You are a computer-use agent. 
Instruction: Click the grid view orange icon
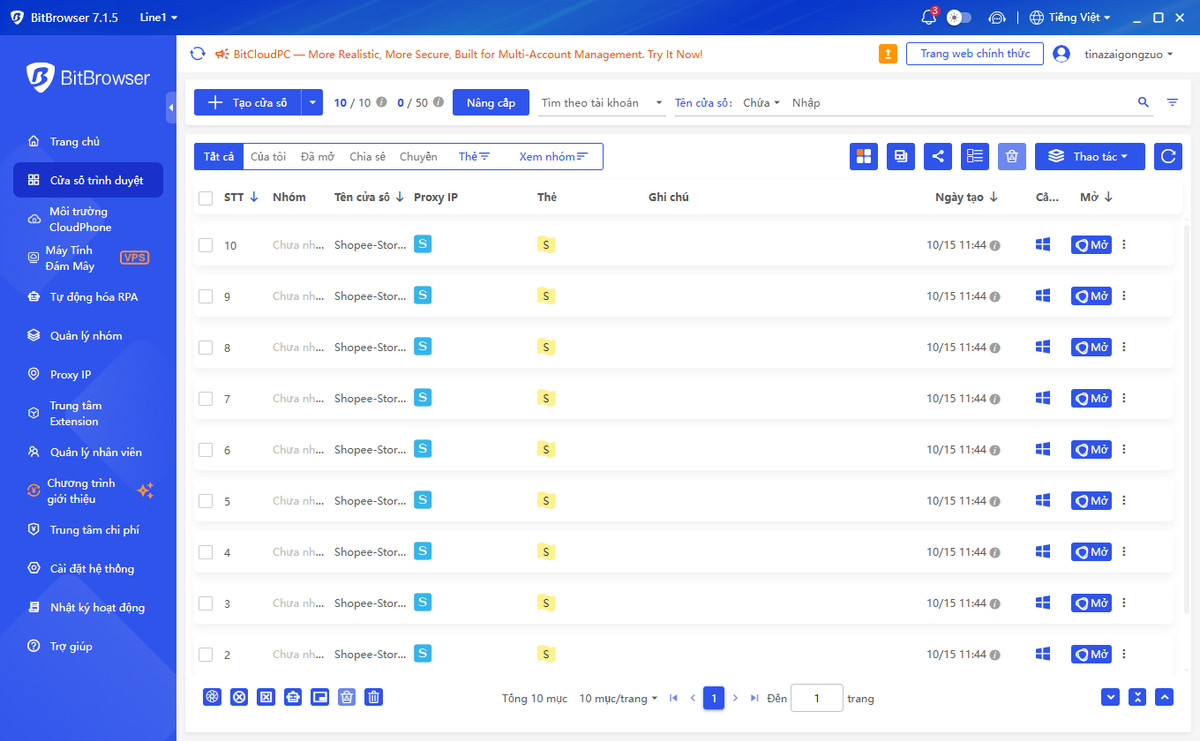click(x=864, y=156)
